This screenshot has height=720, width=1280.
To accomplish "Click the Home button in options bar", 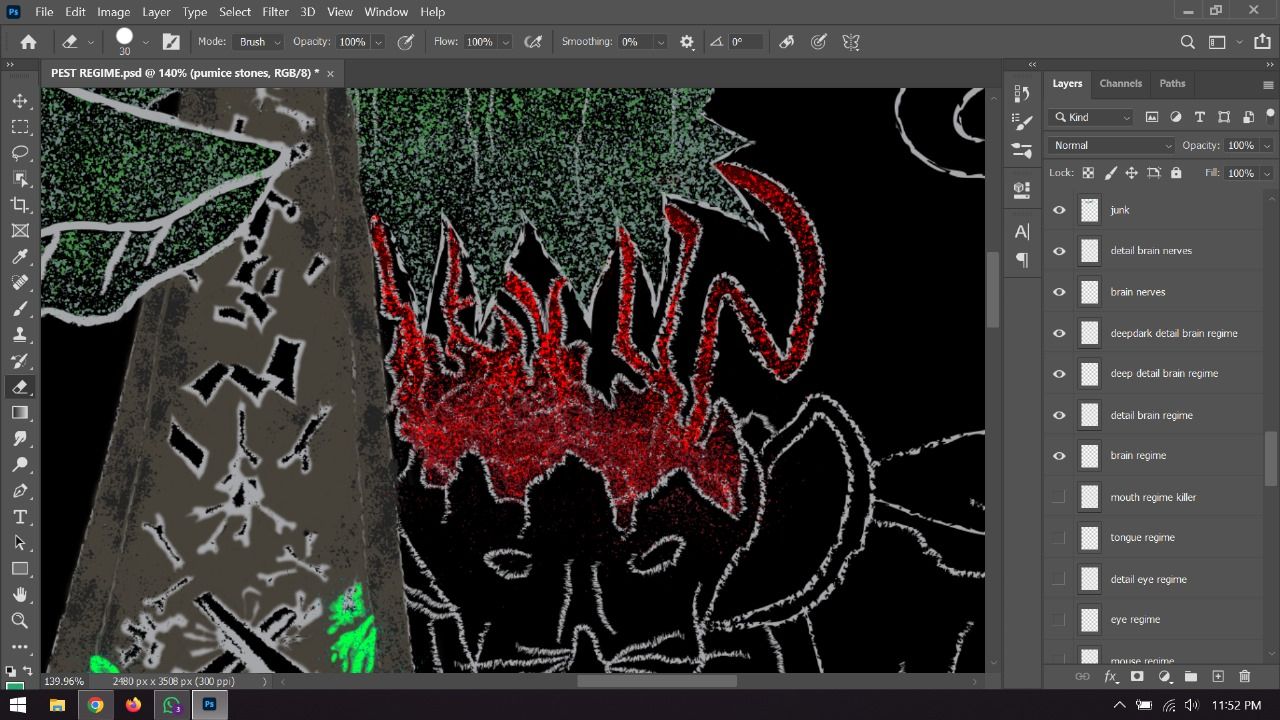I will coord(28,42).
